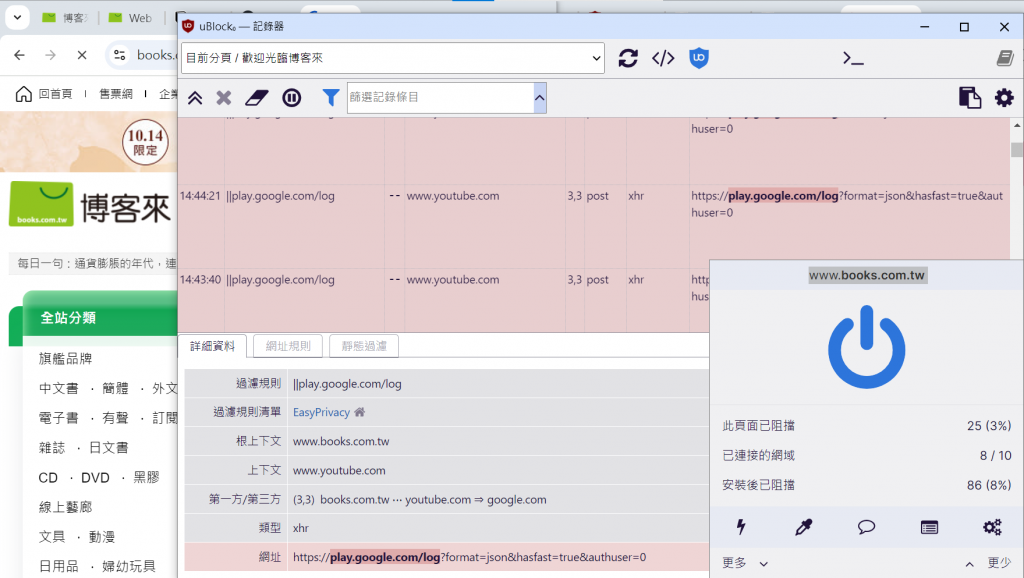The width and height of the screenshot is (1024, 578).
Task: Open uBlock dashboard gears icon
Action: [992, 527]
